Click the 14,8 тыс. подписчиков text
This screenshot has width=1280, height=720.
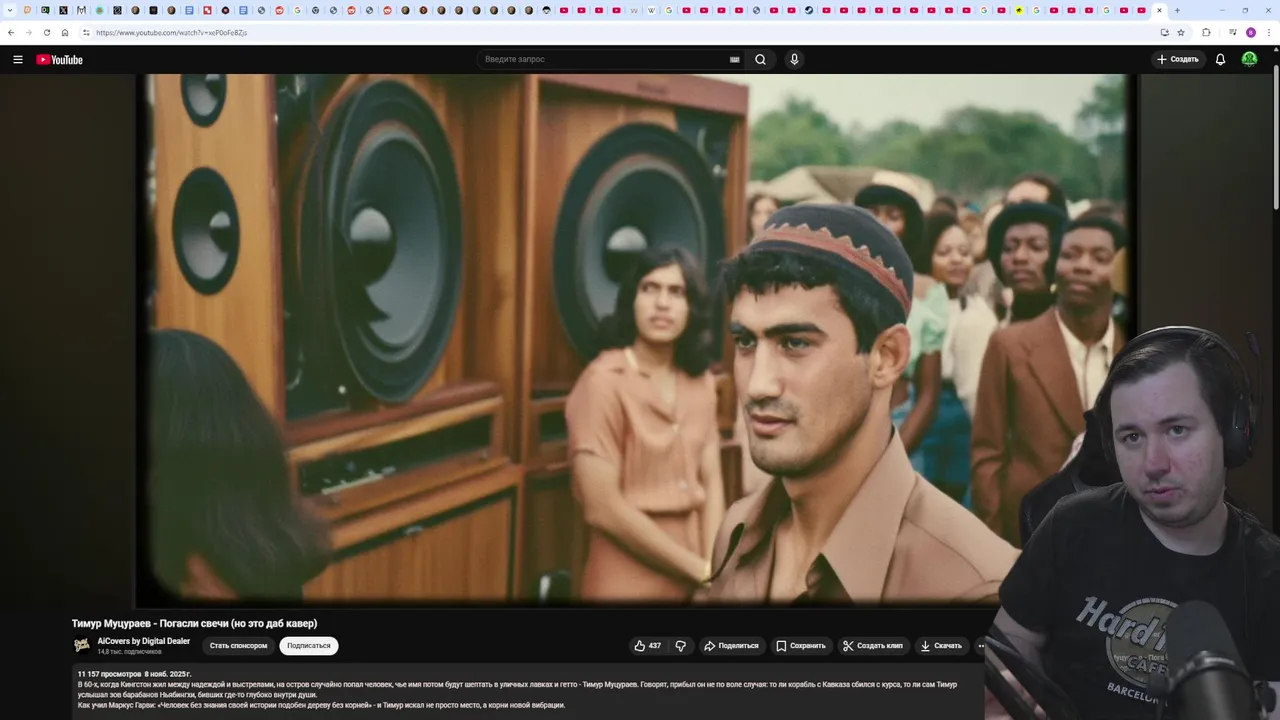[x=129, y=652]
